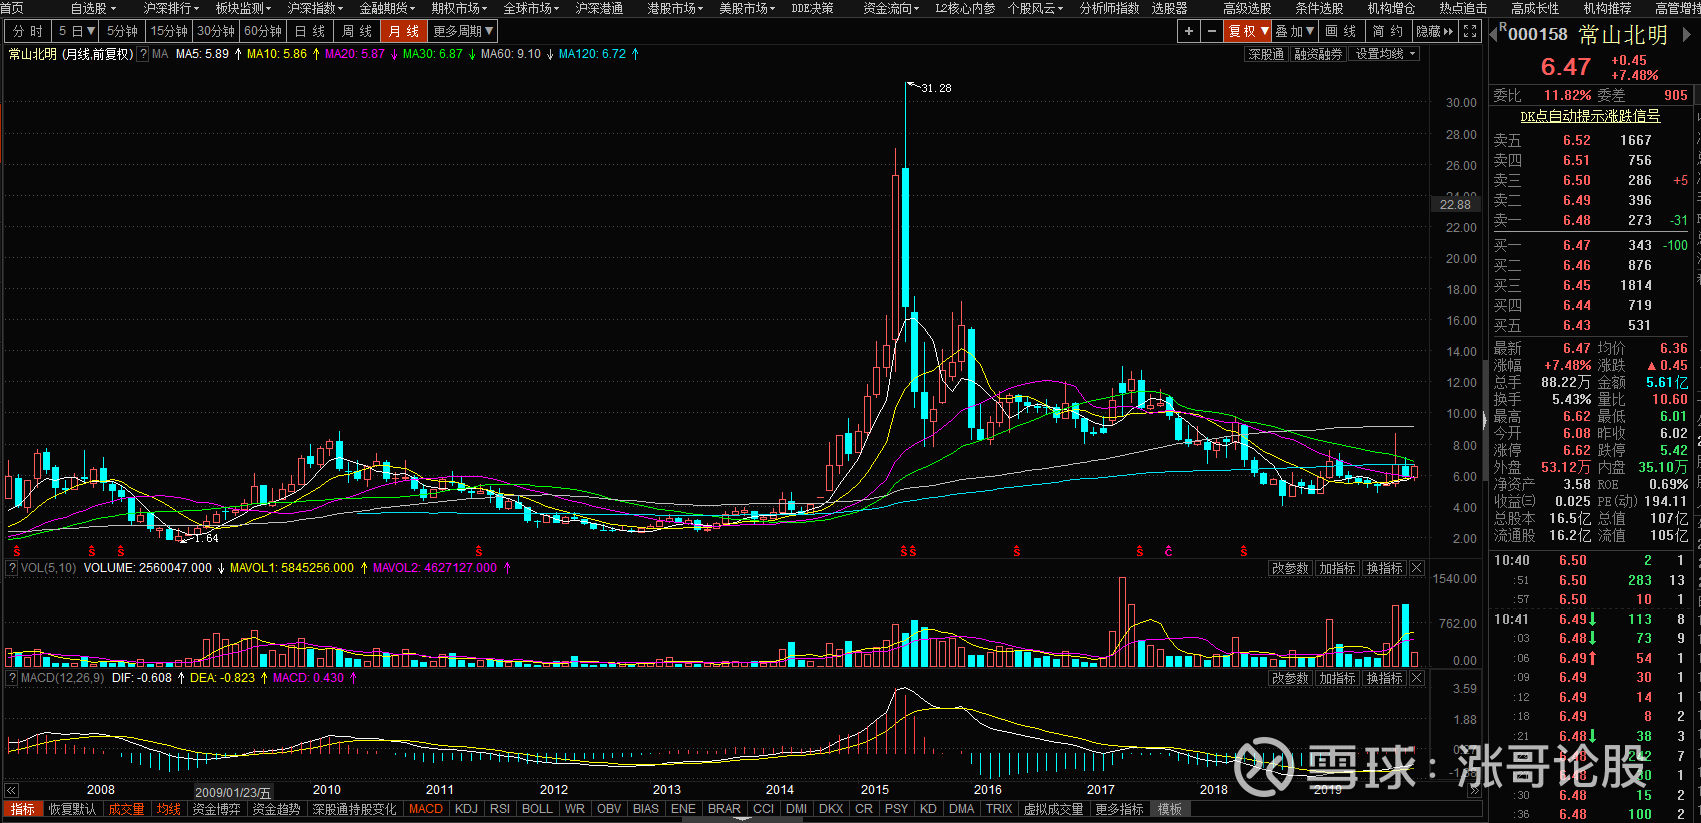Click the 画线 drawing tool button
Image resolution: width=1701 pixels, height=823 pixels.
pos(1341,31)
